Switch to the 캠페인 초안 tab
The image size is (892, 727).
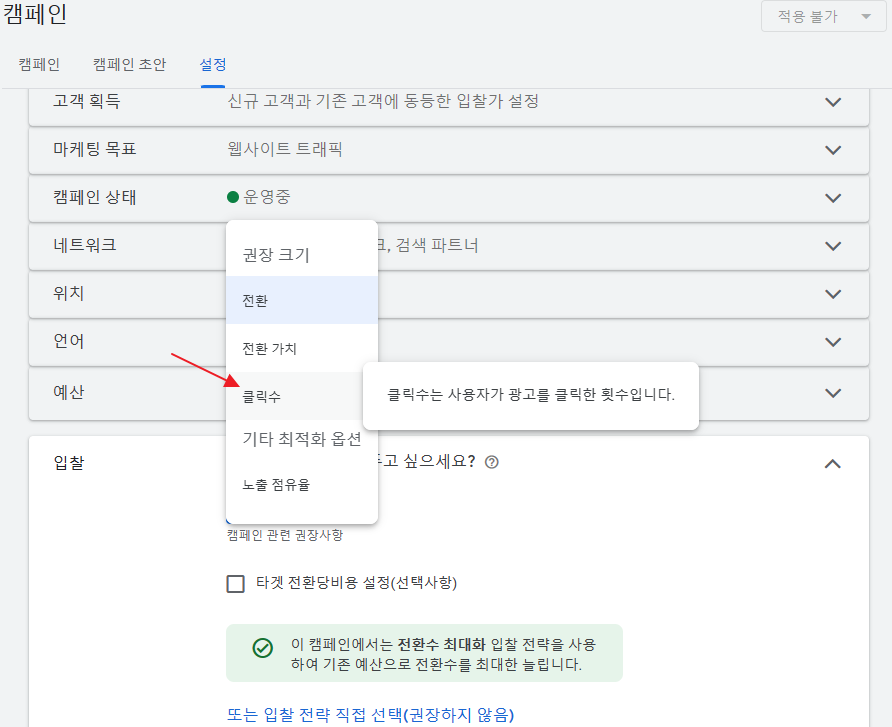click(x=130, y=64)
